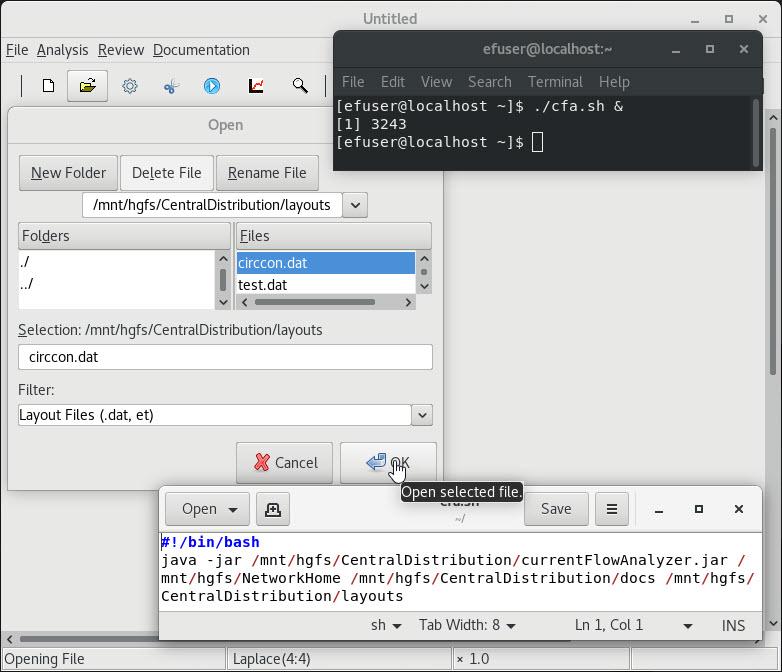Click the scissors cut icon

point(171,87)
